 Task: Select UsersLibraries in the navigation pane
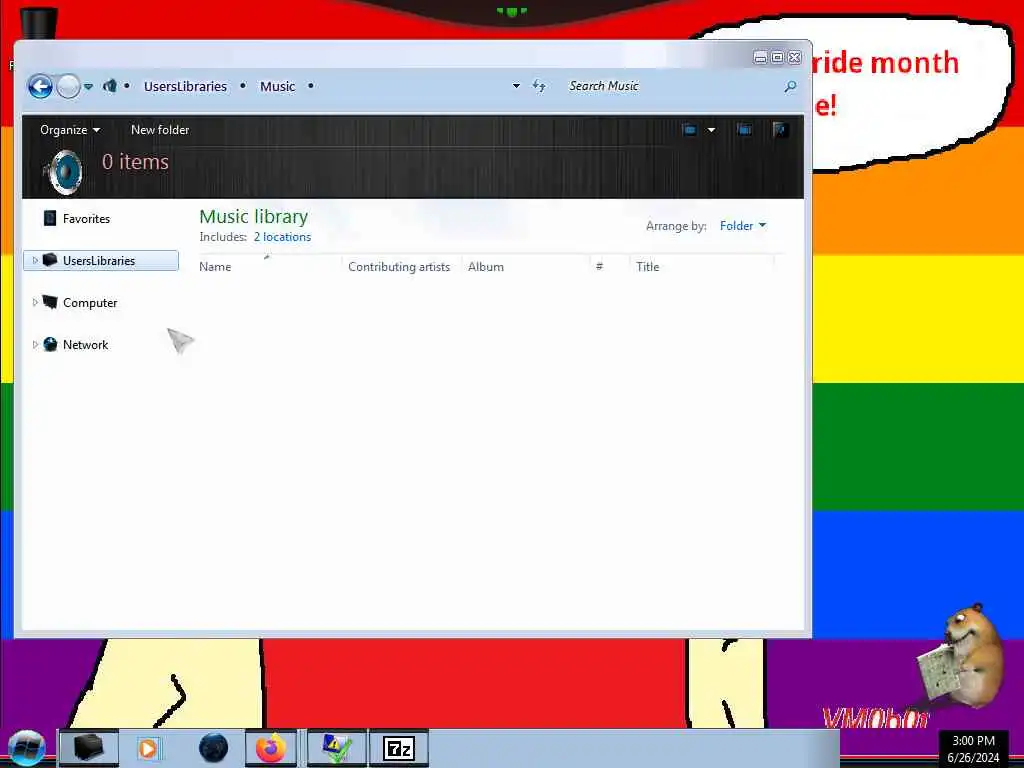pyautogui.click(x=99, y=261)
